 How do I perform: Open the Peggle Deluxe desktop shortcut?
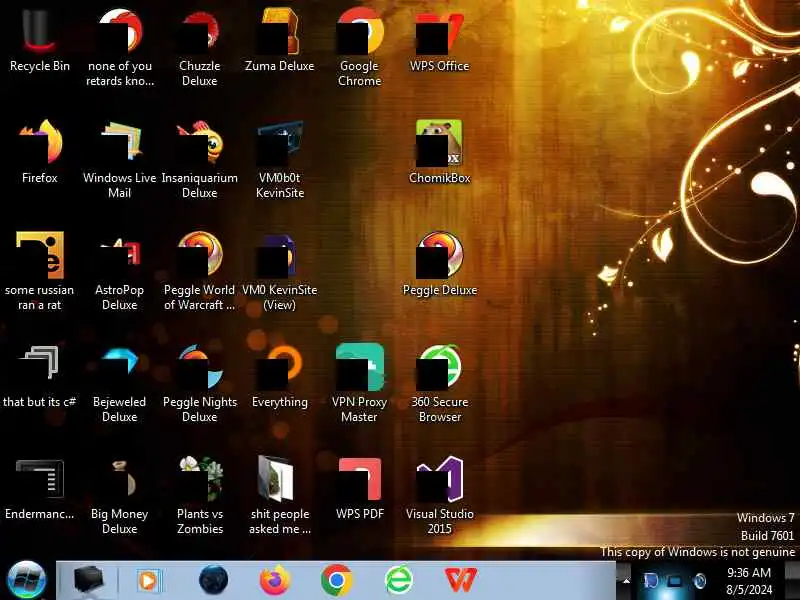(439, 264)
